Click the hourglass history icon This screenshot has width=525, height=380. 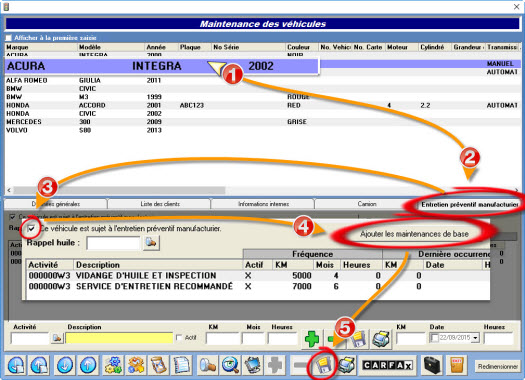[x=158, y=365]
